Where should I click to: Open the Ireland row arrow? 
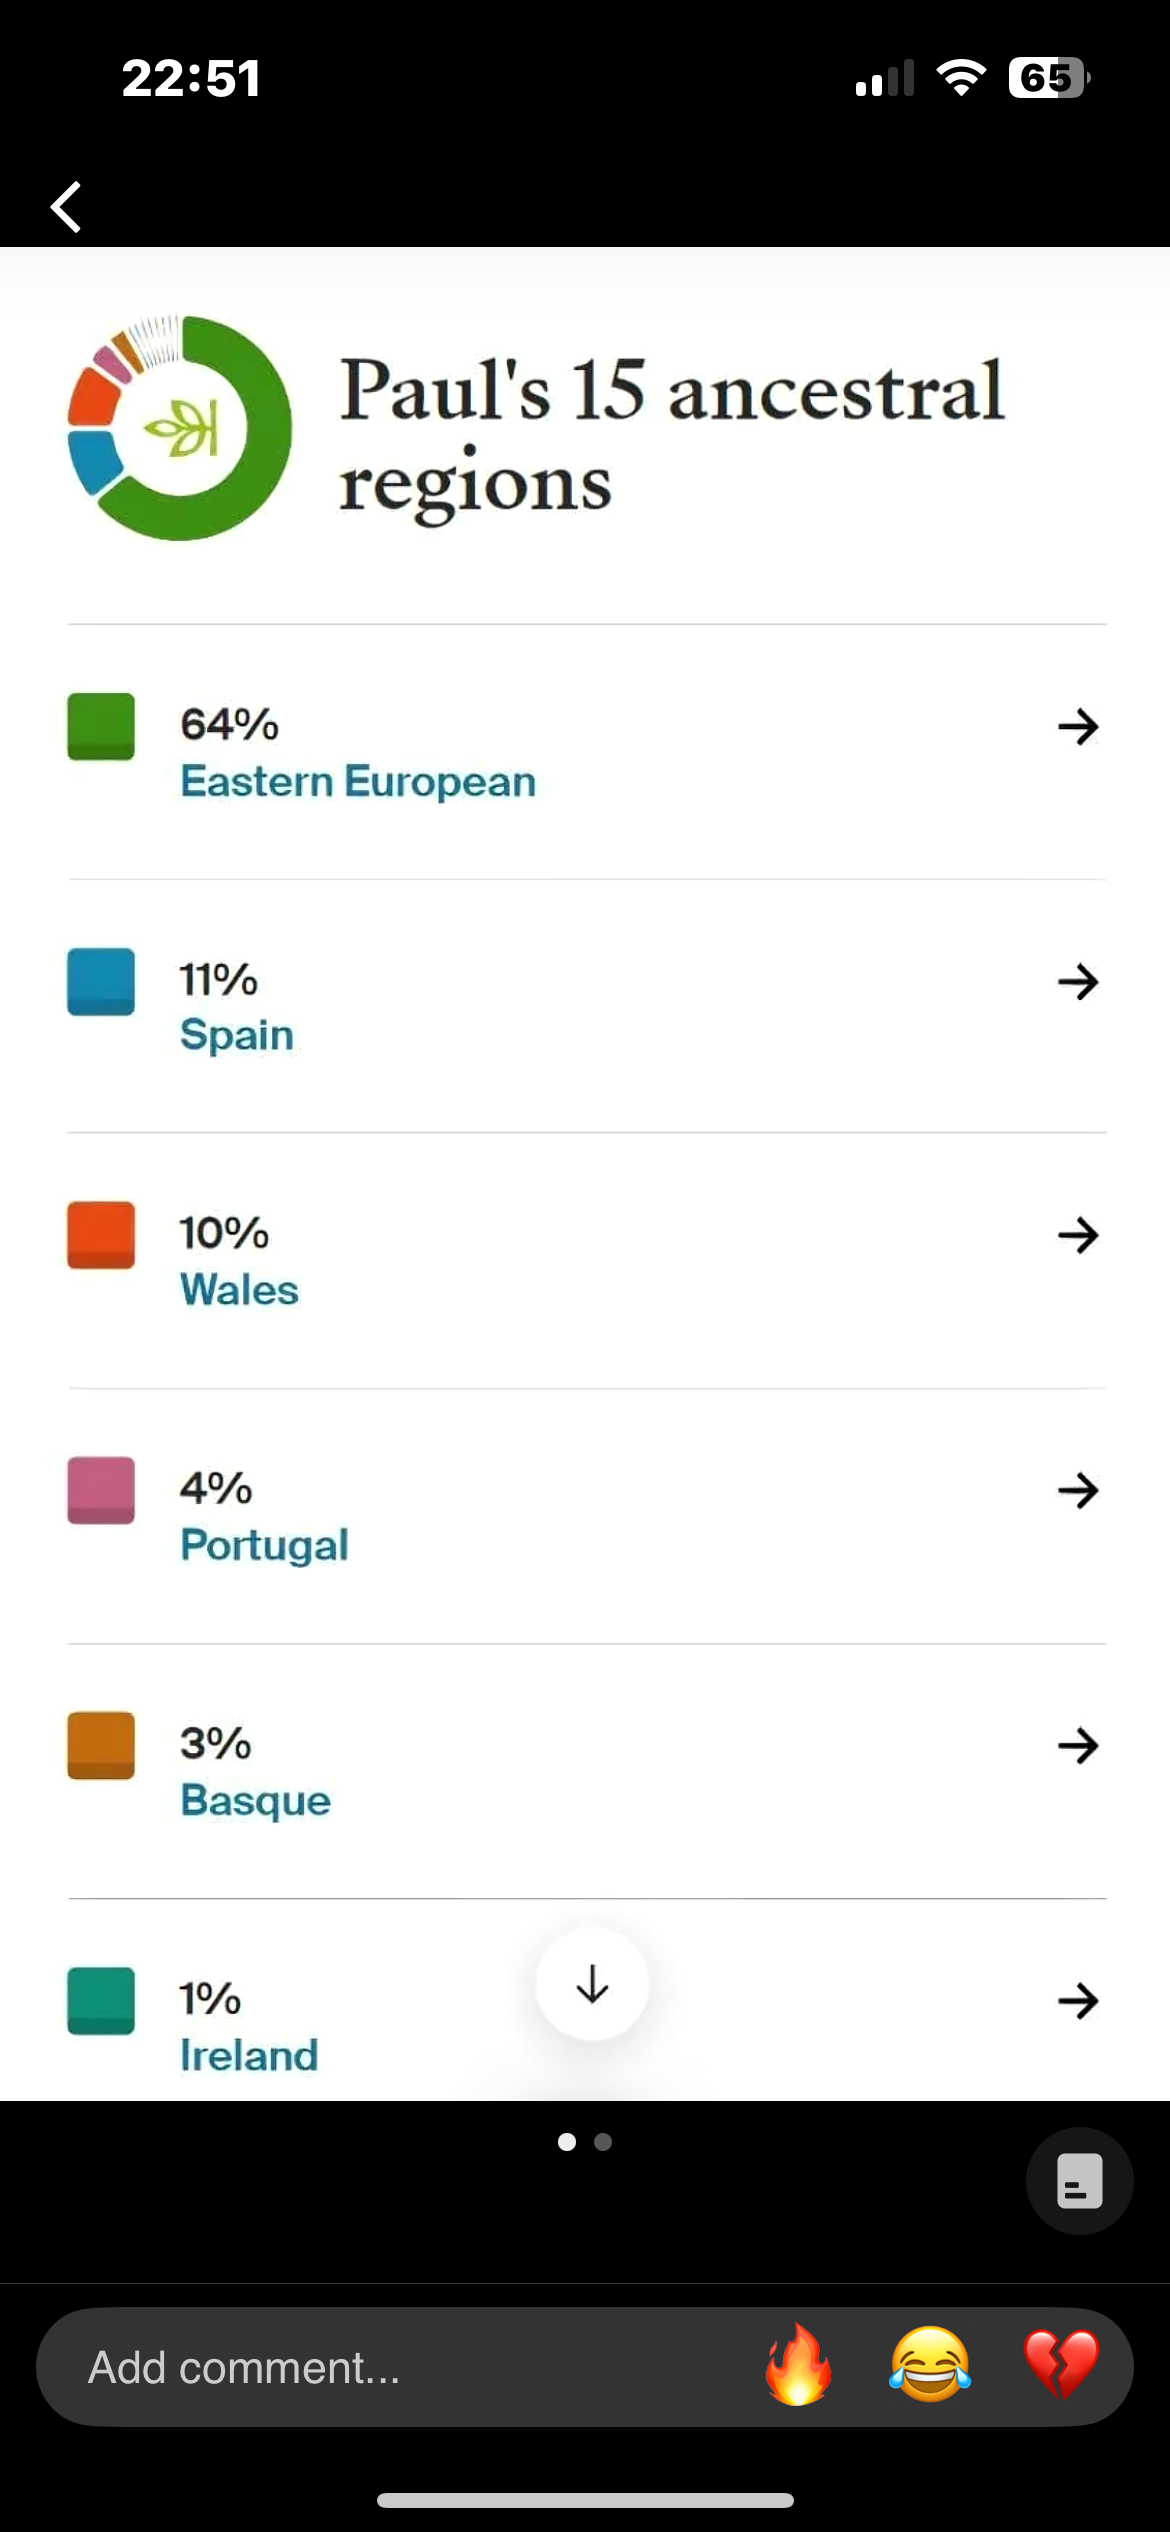(x=1079, y=2001)
